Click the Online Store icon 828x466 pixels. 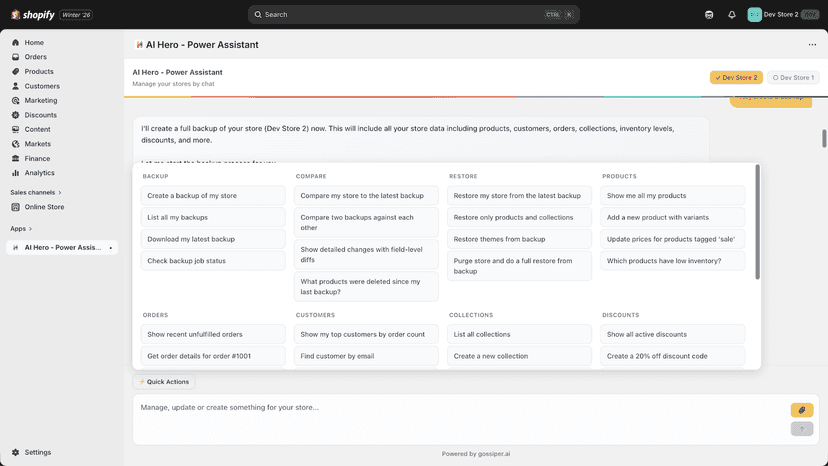tap(15, 207)
